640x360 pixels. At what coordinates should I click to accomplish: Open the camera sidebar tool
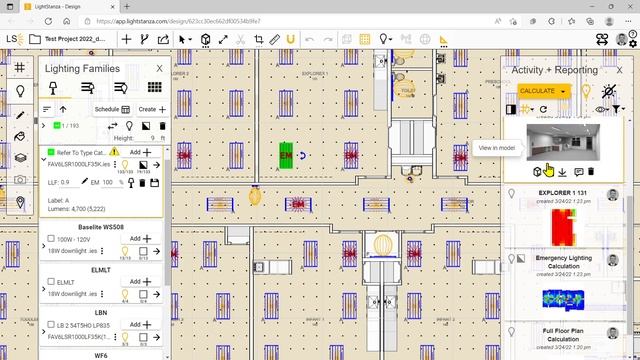(x=20, y=180)
